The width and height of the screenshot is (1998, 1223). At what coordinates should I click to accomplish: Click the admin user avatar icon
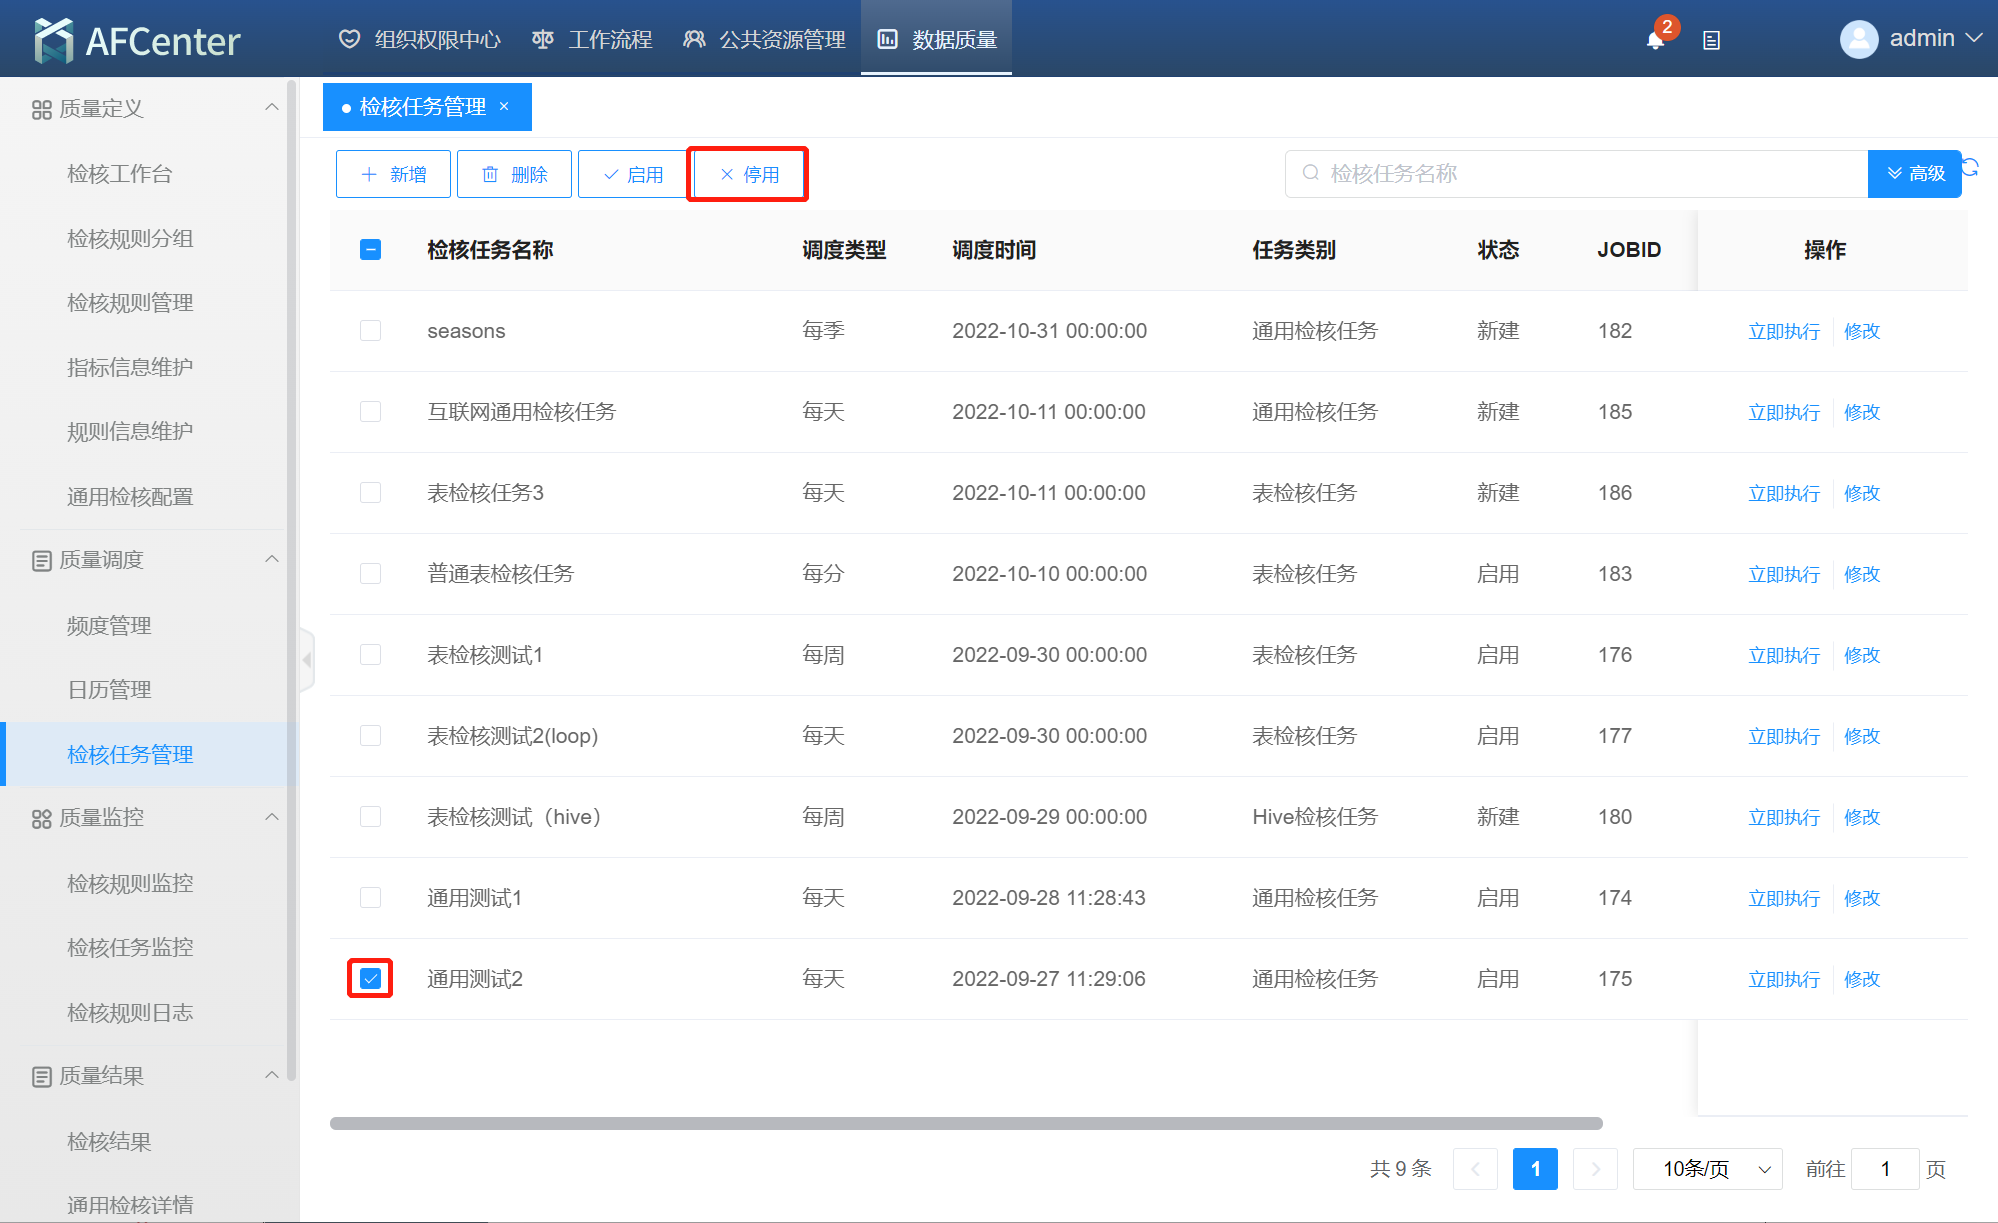1858,39
